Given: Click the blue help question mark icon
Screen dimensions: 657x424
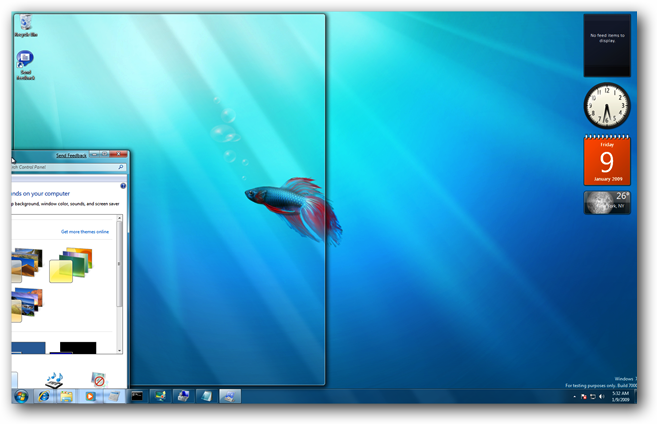Looking at the screenshot, I should [123, 186].
